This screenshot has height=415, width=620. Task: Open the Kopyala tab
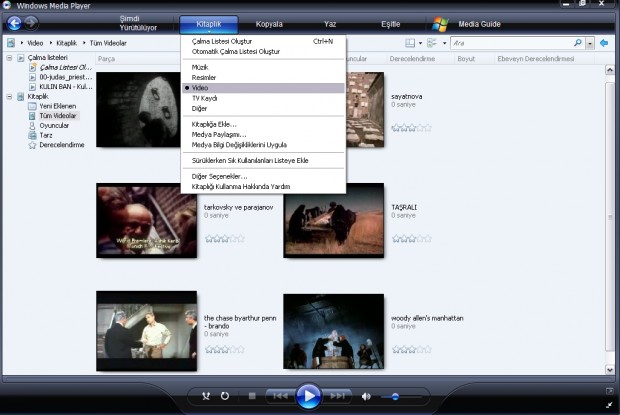(x=269, y=24)
